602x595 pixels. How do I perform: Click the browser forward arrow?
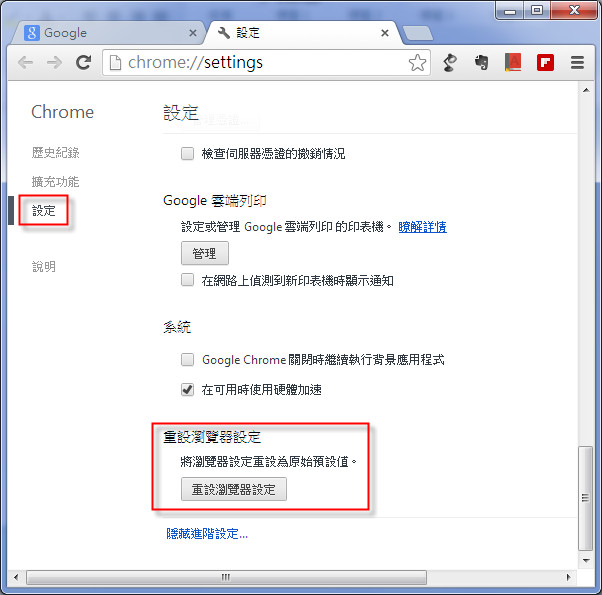(x=54, y=62)
